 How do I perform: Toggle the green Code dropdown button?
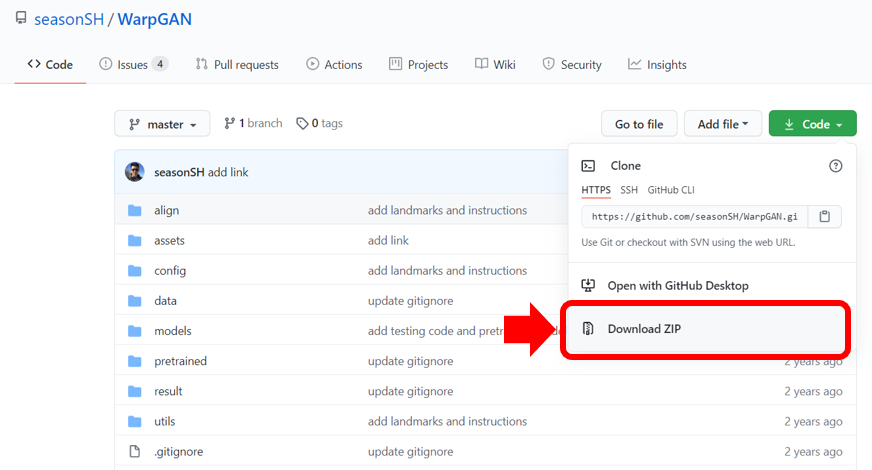[x=812, y=123]
